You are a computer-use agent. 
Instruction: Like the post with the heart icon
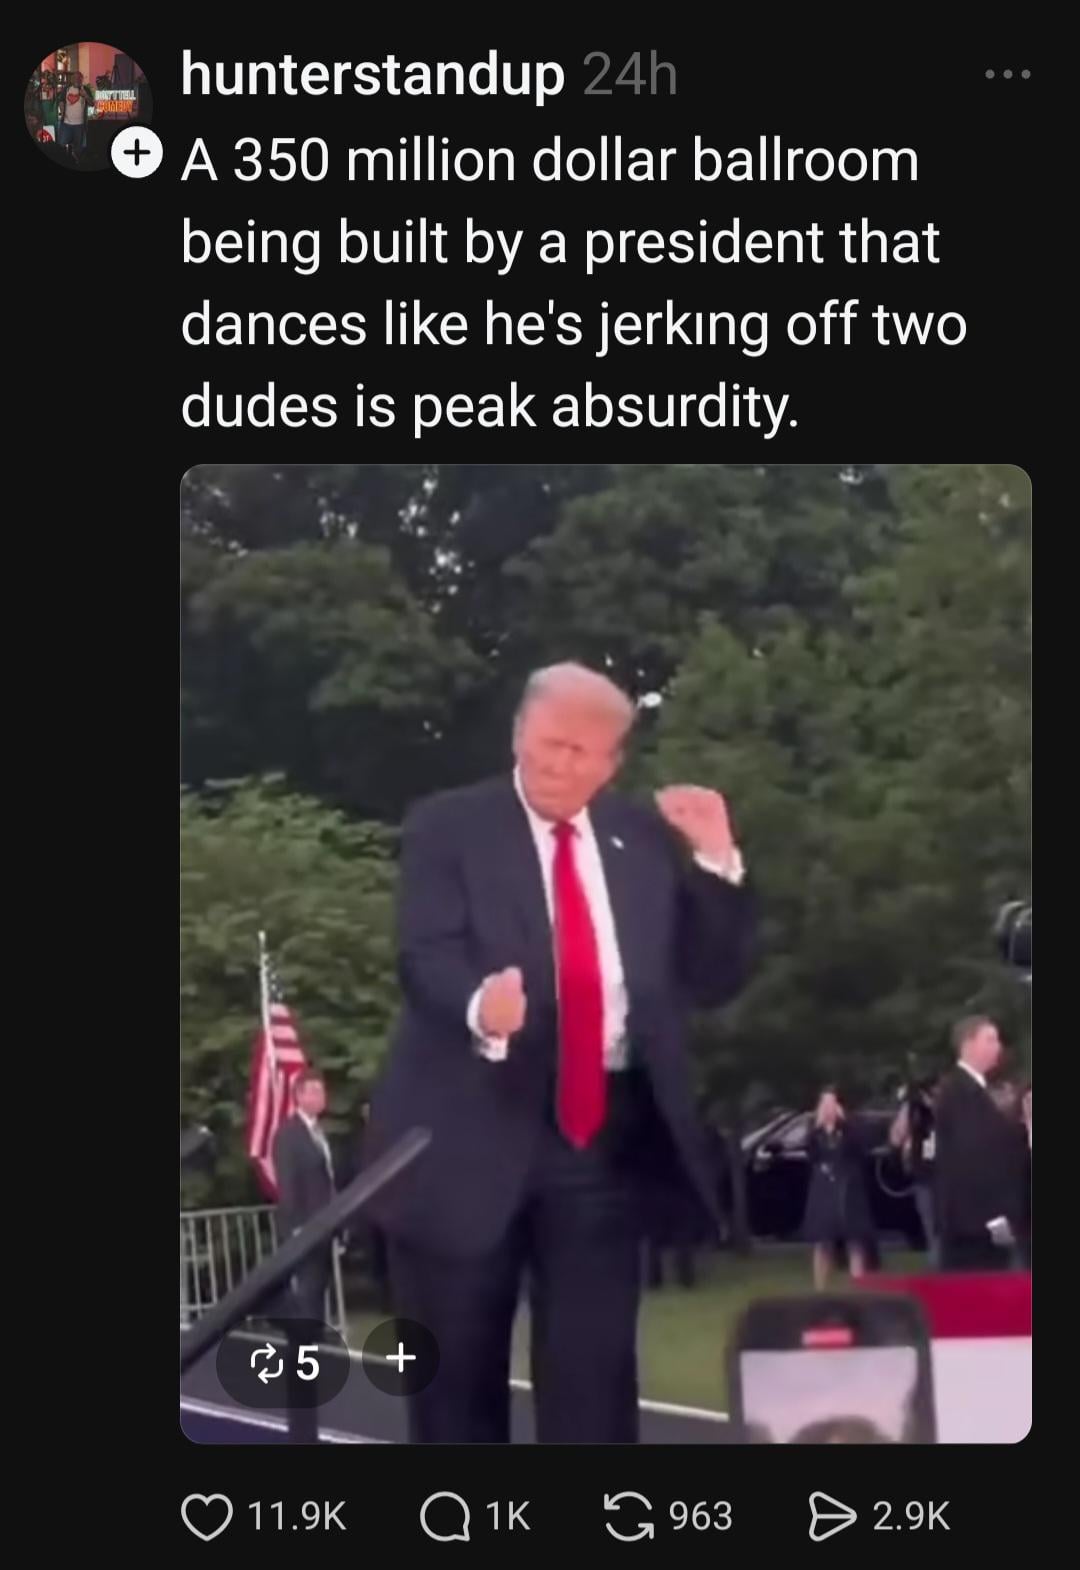point(206,1516)
